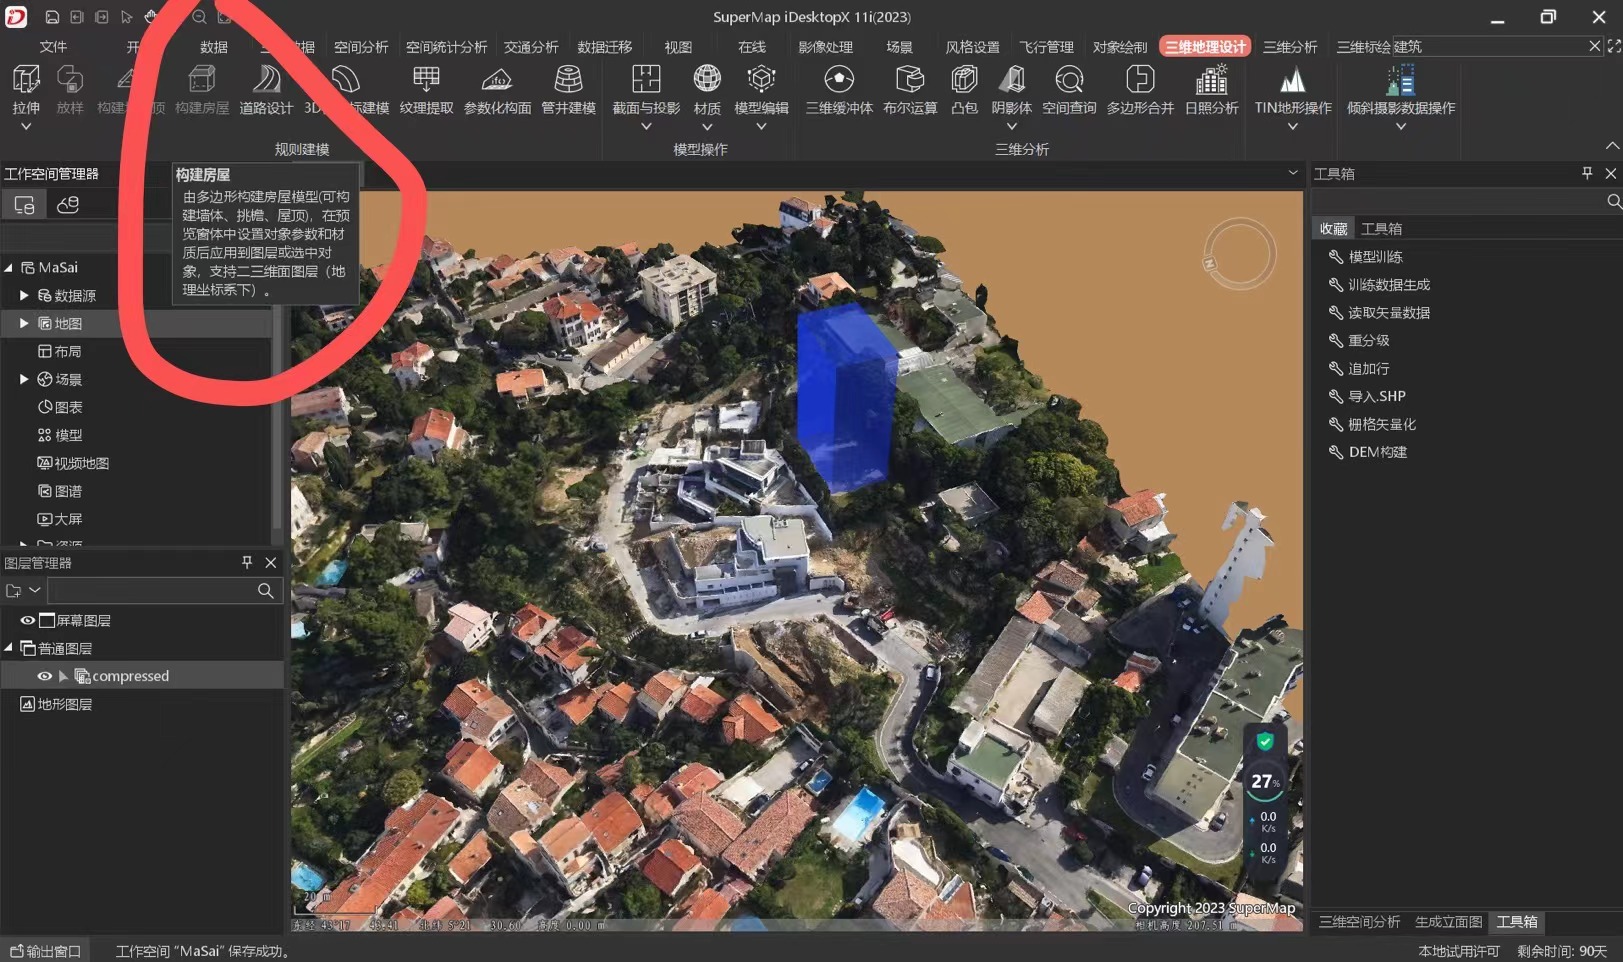1623x962 pixels.
Task: Switch to 三维分析 ribbon tab
Action: click(x=1290, y=47)
